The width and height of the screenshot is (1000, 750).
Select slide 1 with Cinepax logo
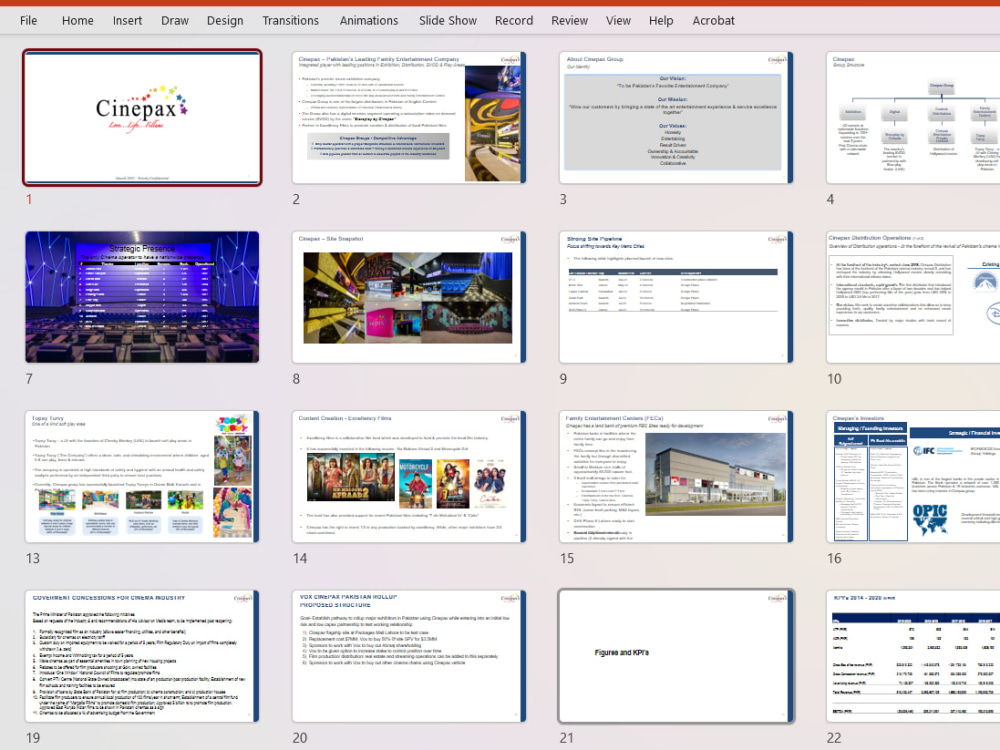pos(142,117)
